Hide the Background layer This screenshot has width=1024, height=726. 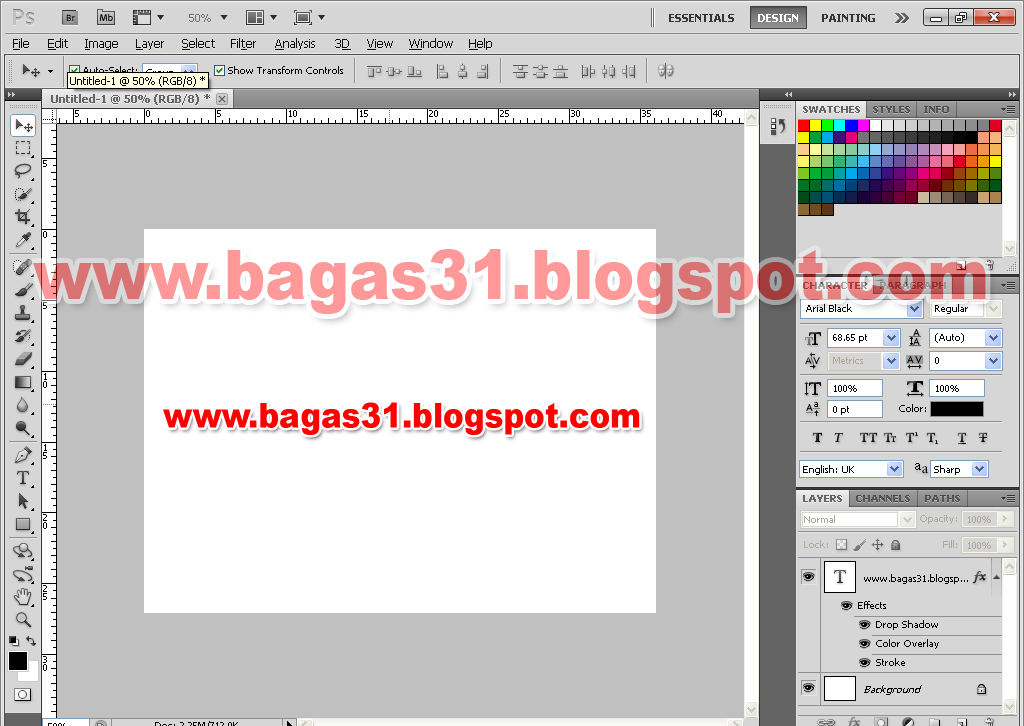808,688
